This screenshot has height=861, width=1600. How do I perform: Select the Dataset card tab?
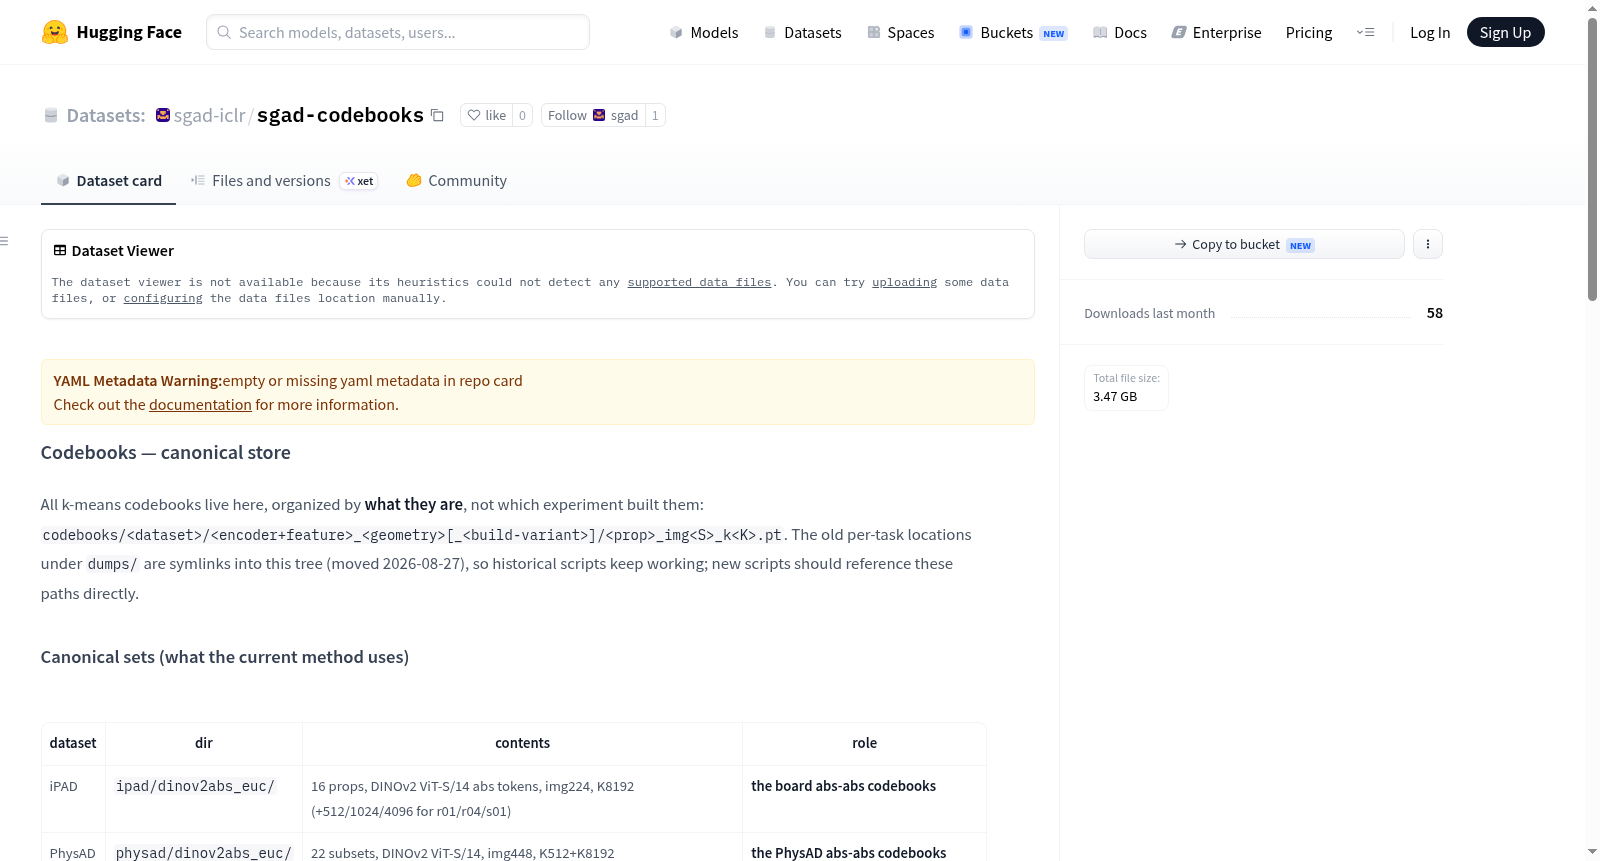(109, 181)
